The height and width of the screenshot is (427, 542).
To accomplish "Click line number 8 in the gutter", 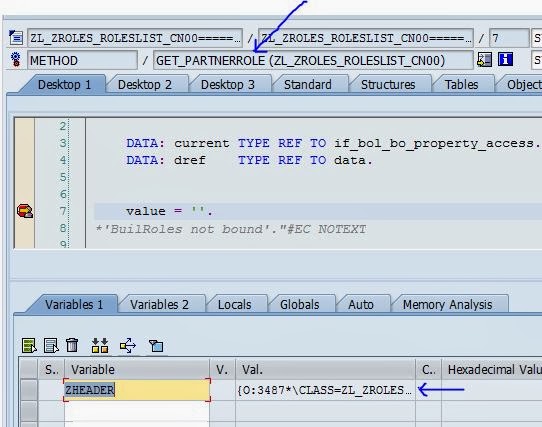I will 63,228.
